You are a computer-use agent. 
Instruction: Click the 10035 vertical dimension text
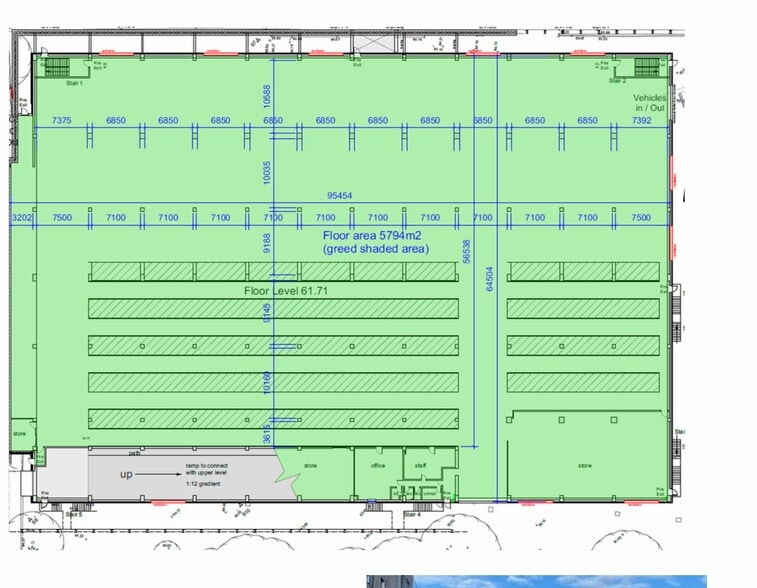click(x=267, y=170)
